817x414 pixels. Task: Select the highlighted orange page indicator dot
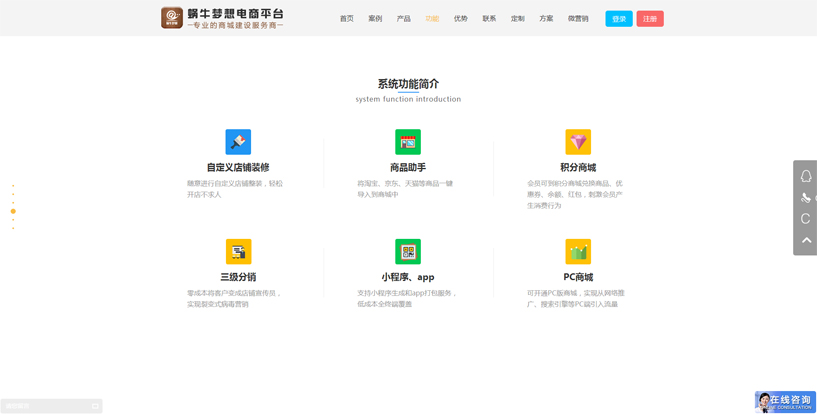[x=13, y=212]
